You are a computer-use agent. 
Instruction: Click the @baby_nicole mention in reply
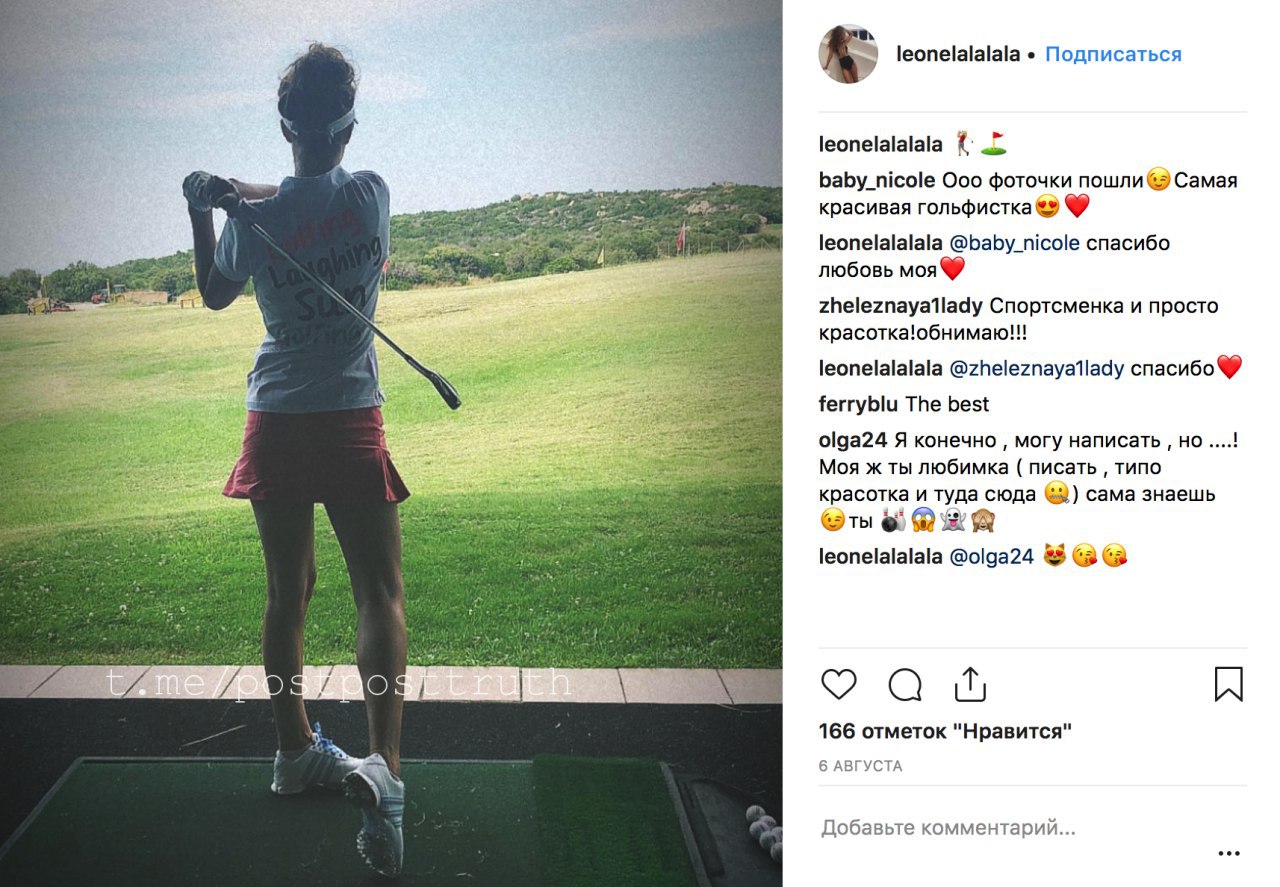click(x=1013, y=243)
